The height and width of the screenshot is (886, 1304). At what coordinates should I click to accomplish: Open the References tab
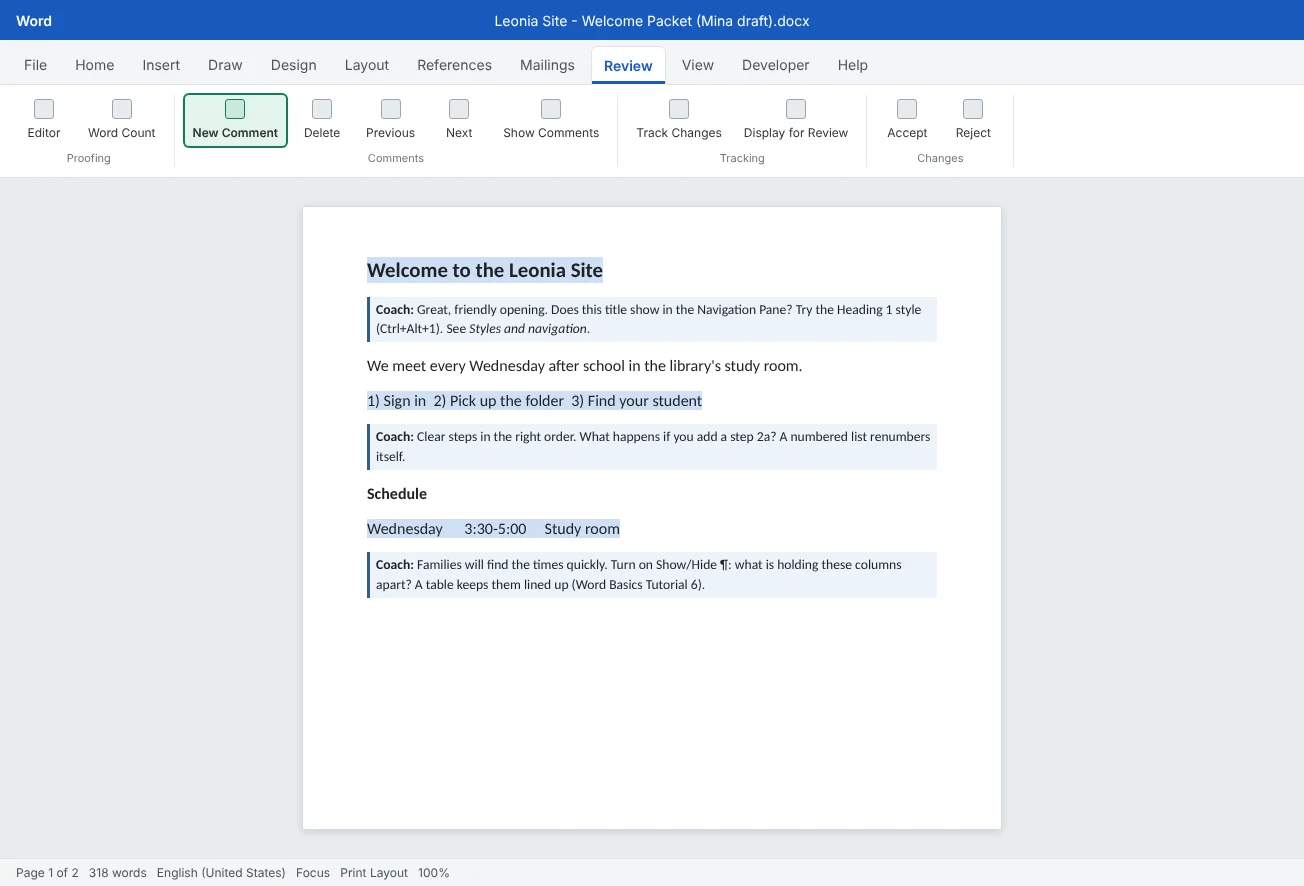click(455, 65)
